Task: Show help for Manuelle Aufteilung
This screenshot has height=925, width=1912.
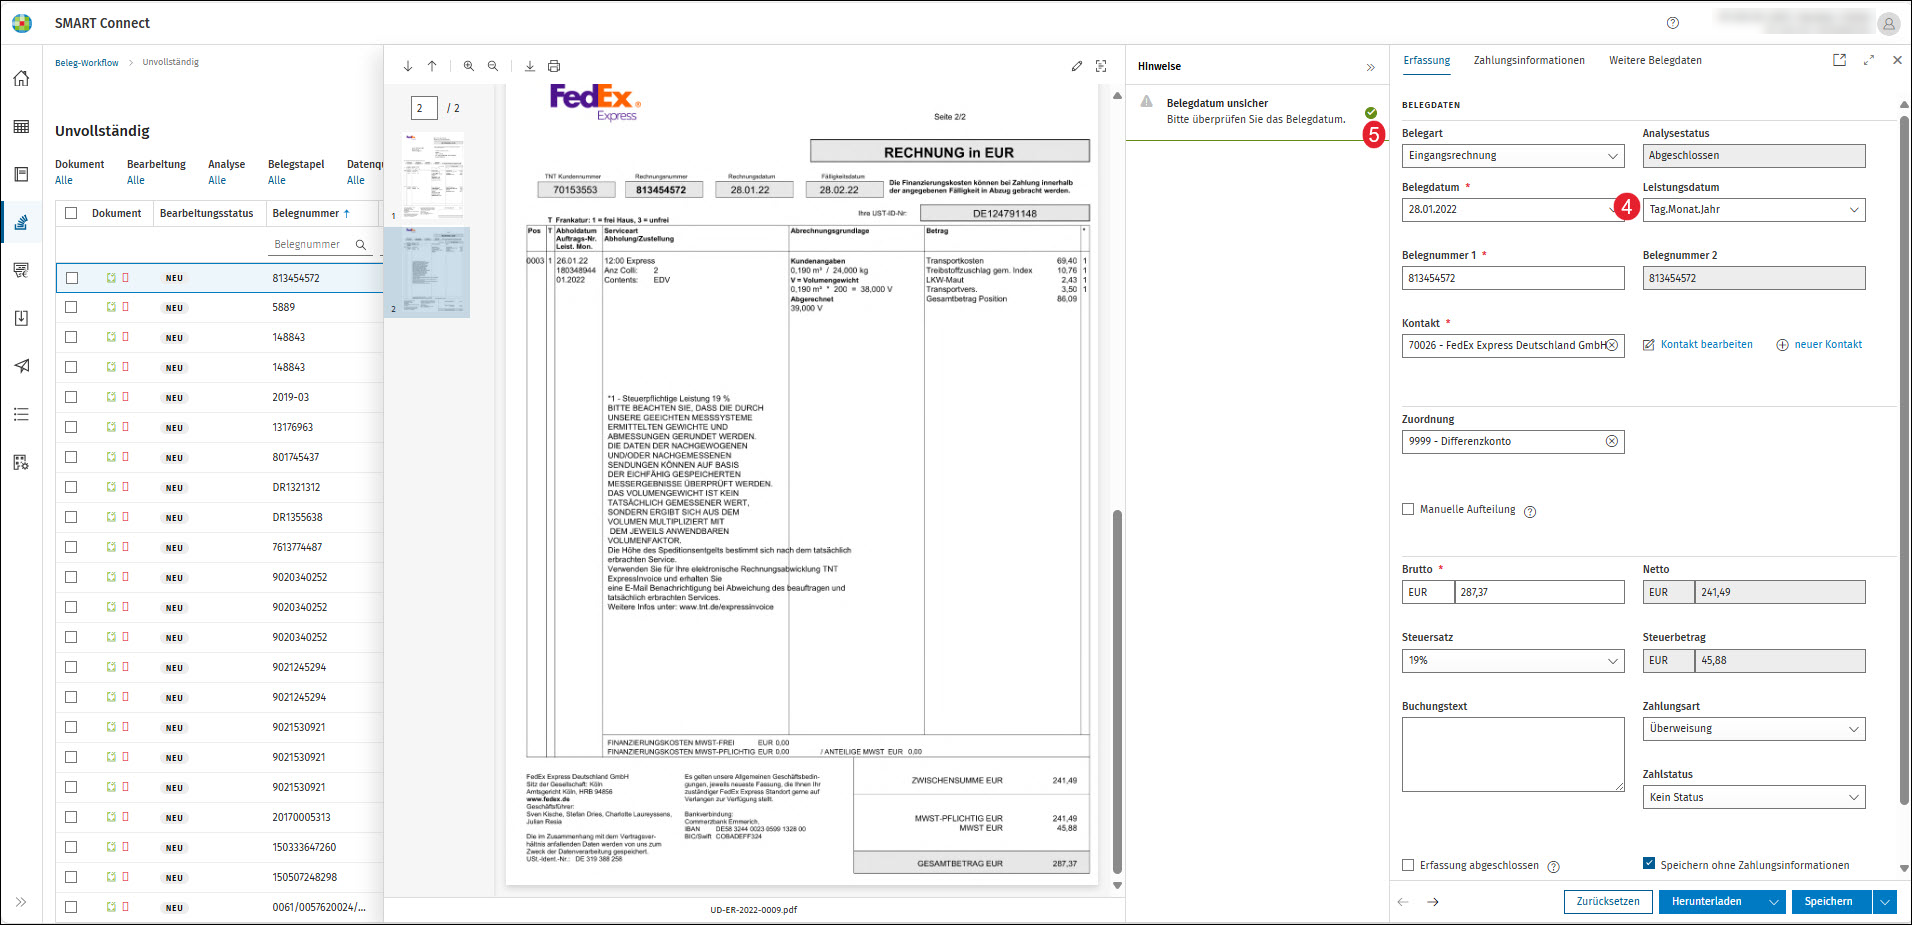Action: pyautogui.click(x=1530, y=511)
